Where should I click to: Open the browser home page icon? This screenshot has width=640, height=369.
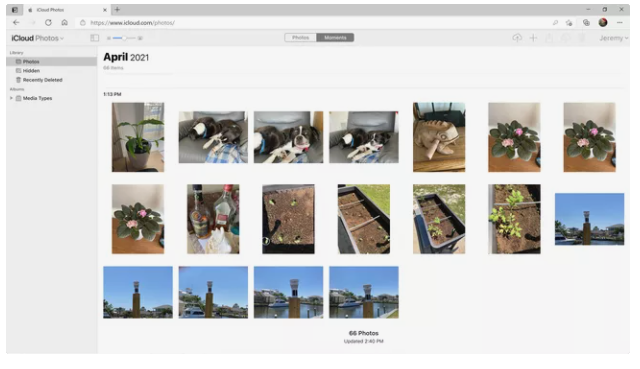point(64,23)
